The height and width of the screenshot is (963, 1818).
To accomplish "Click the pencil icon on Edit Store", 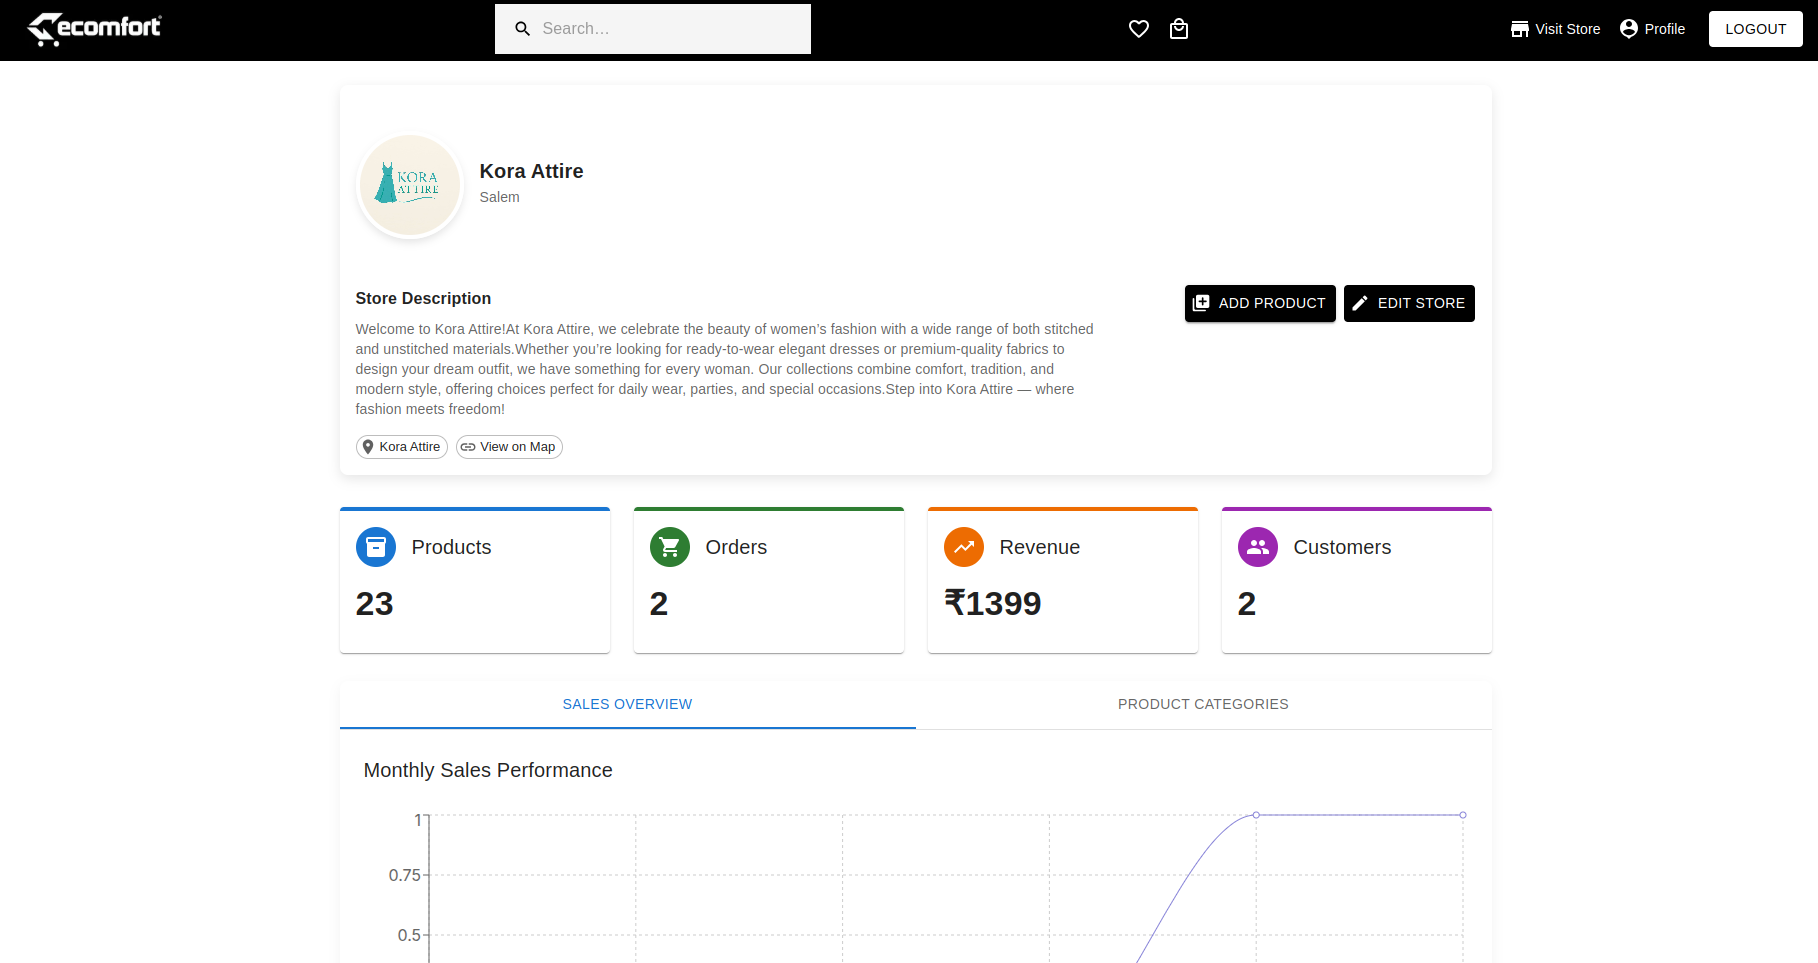I will (x=1360, y=303).
